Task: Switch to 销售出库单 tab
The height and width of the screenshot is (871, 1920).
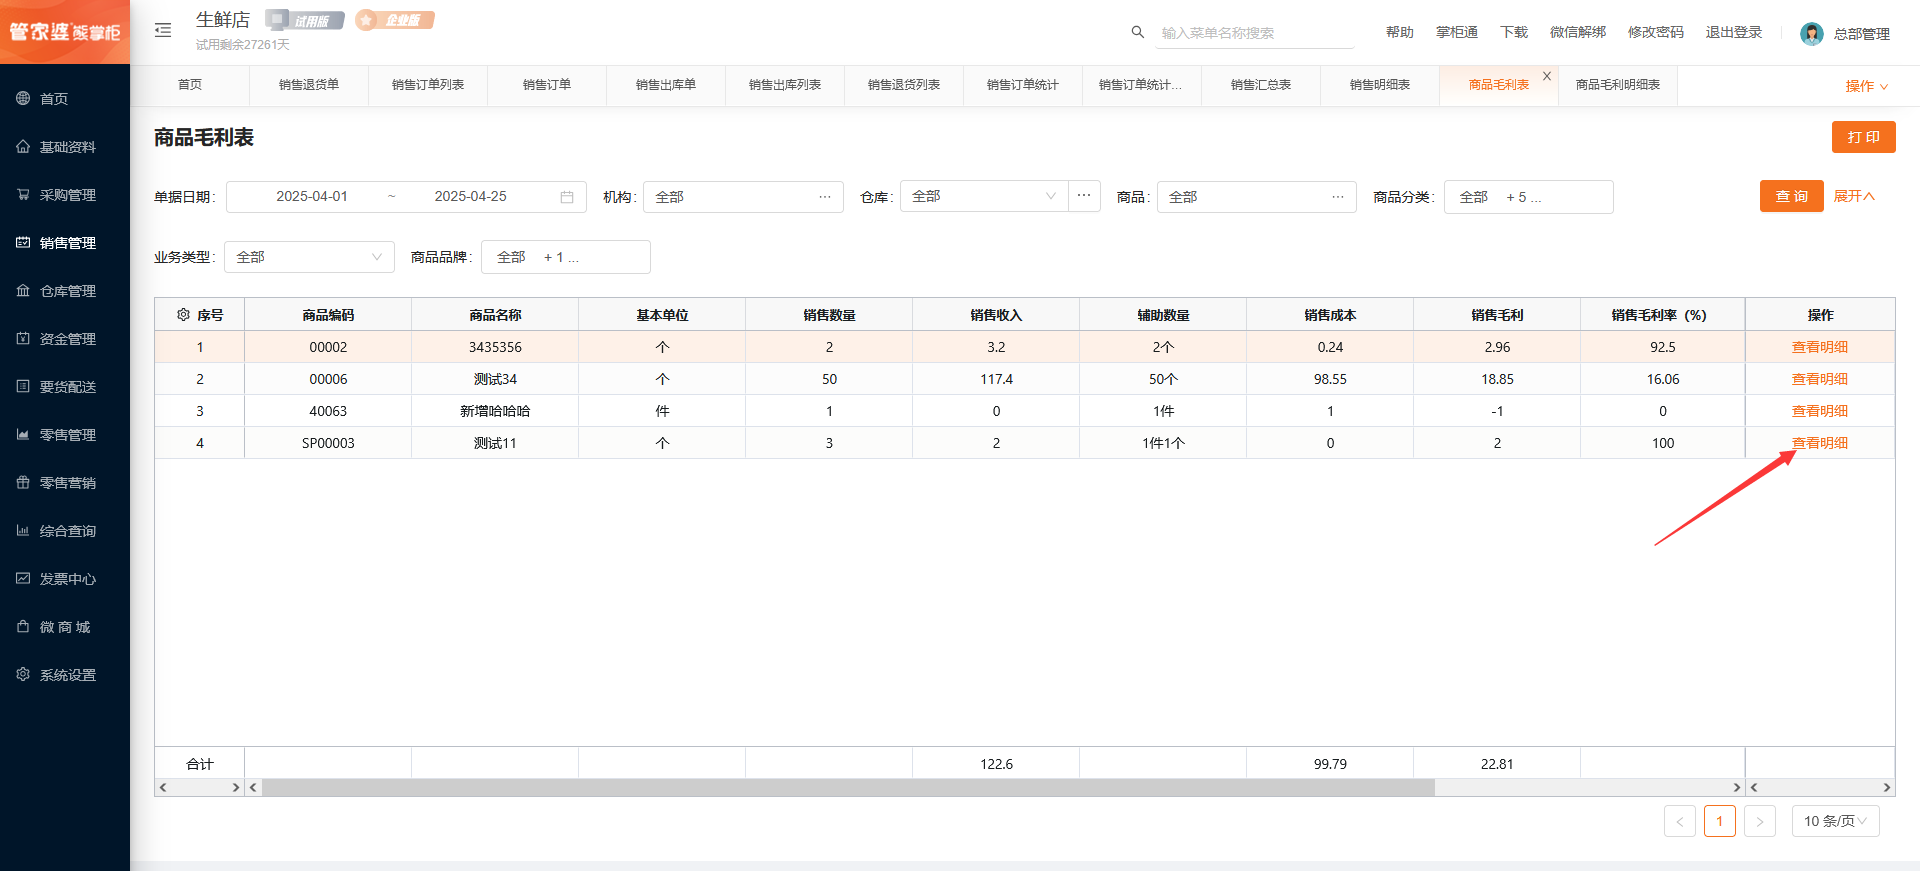Action: tap(666, 85)
